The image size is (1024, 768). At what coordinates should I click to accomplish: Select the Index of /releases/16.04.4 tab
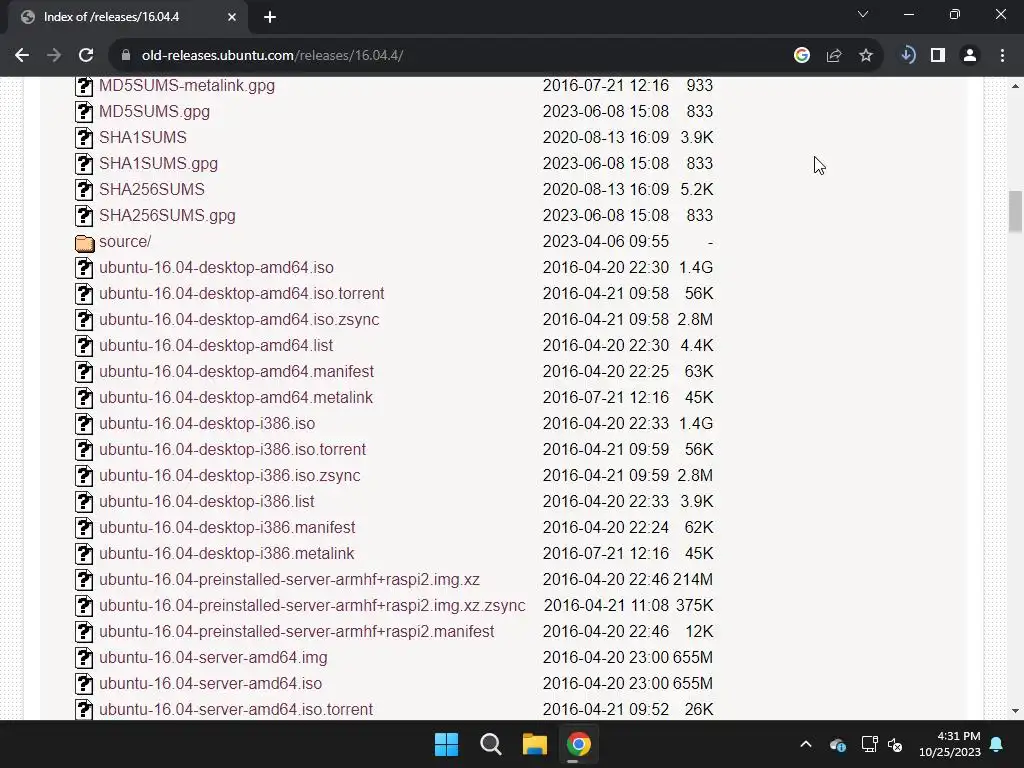tap(128, 17)
